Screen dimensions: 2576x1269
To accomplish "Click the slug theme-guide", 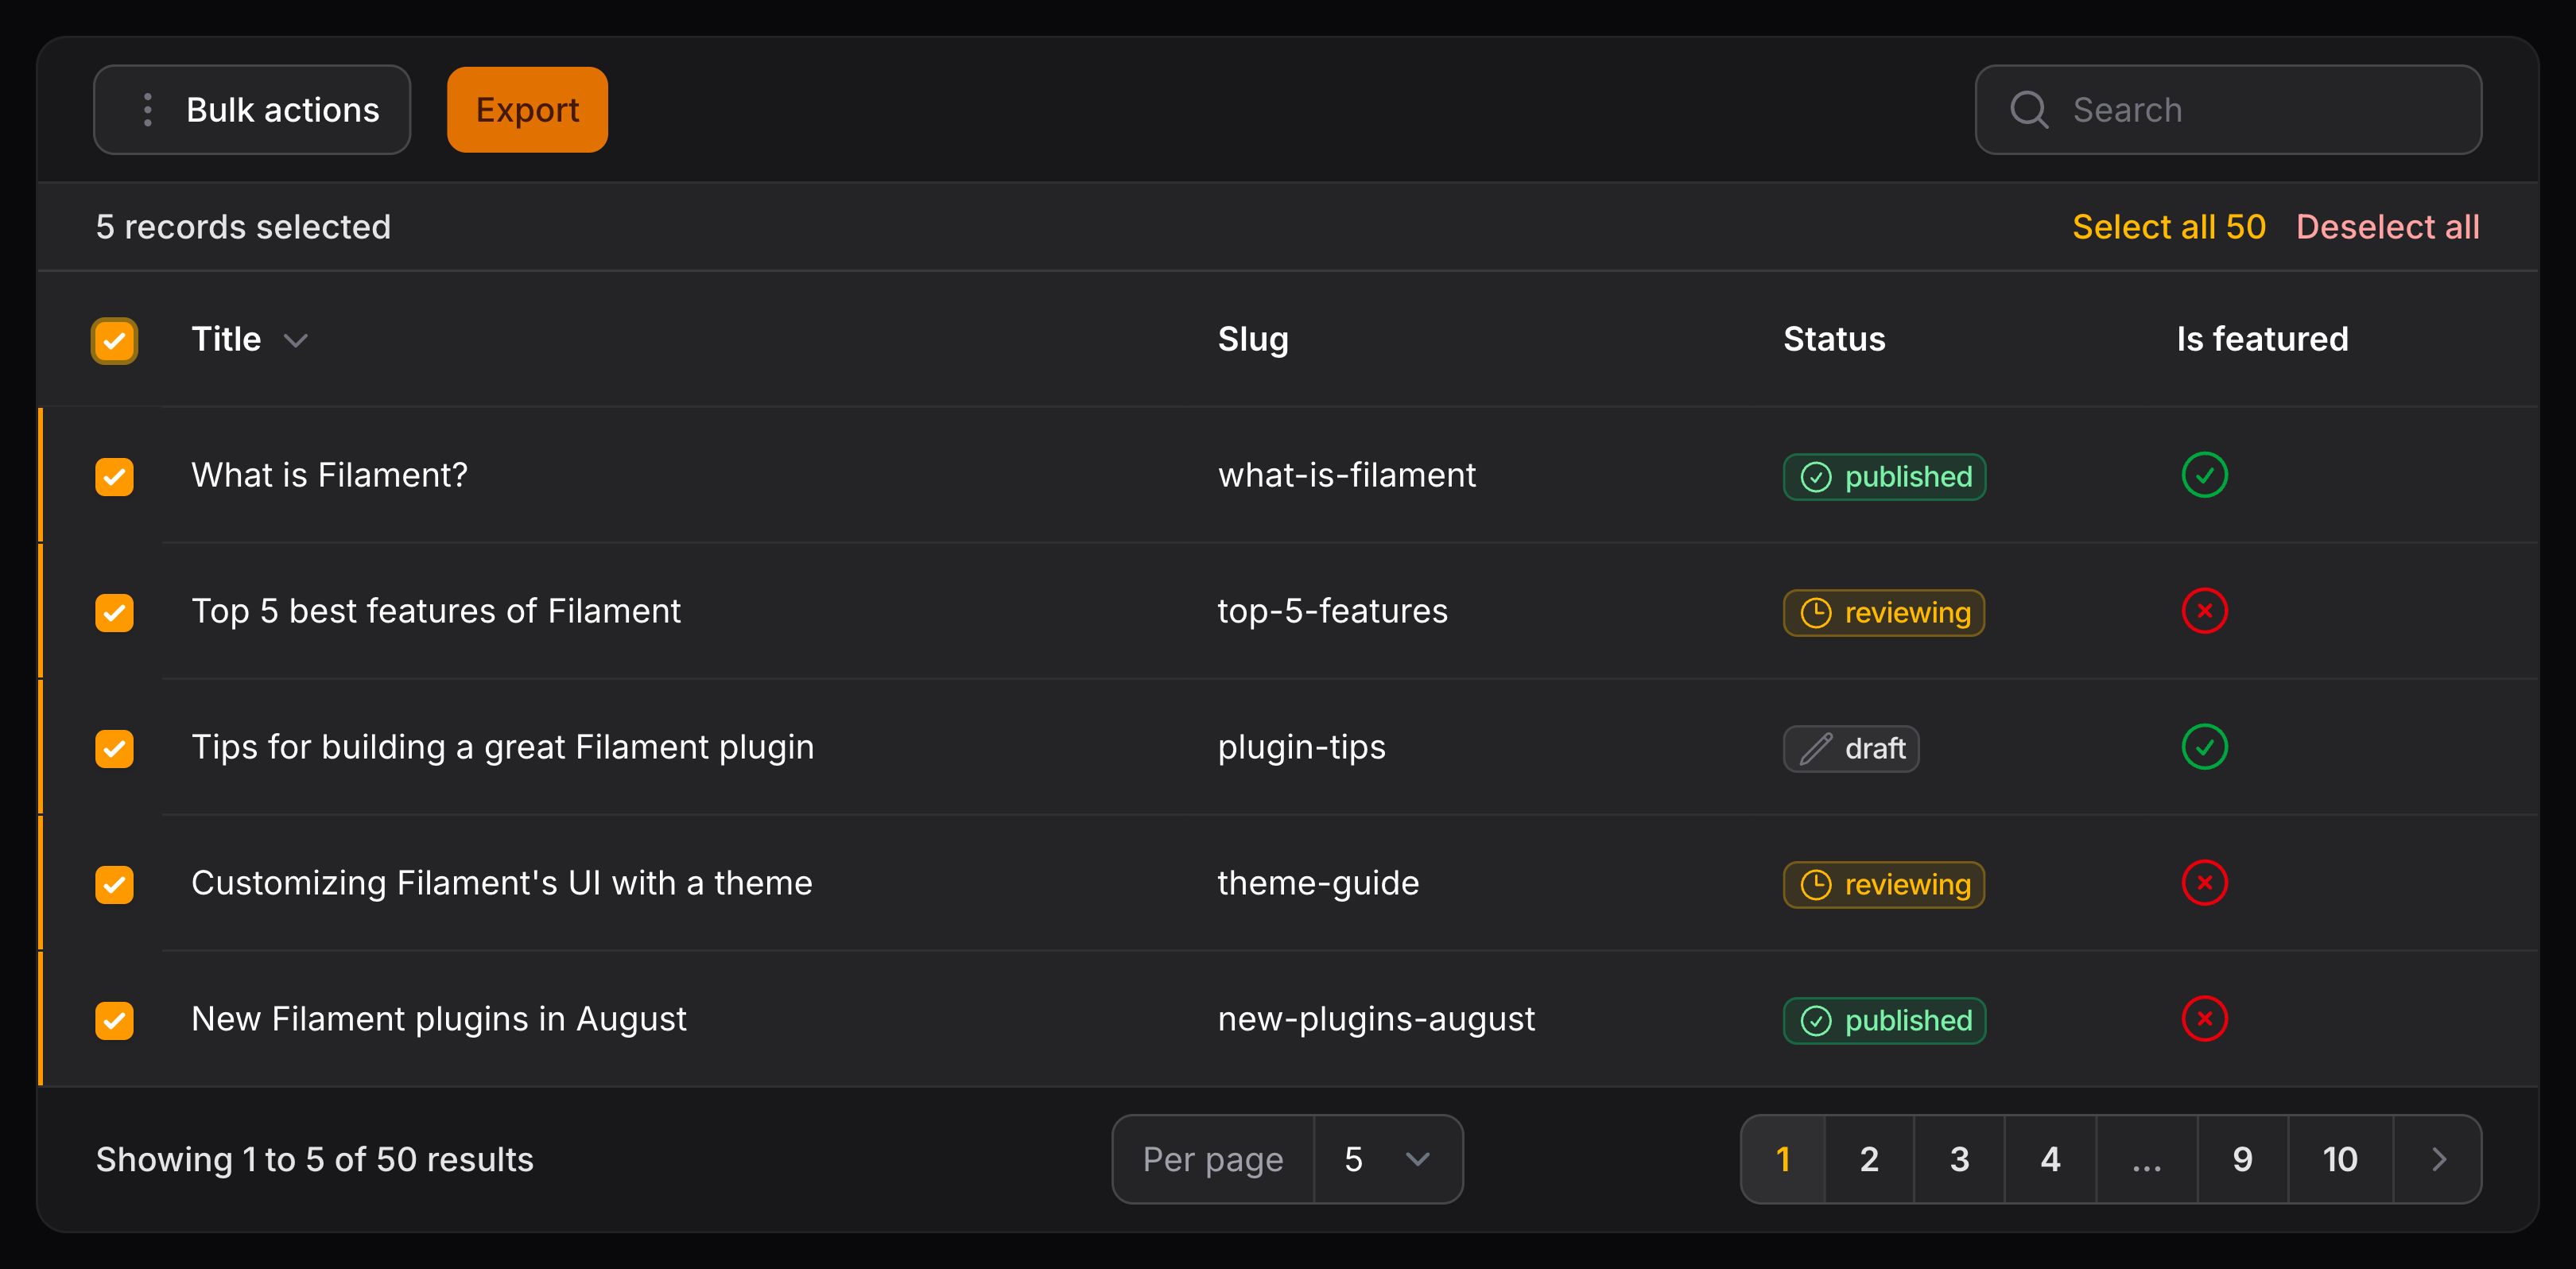I will click(1318, 883).
